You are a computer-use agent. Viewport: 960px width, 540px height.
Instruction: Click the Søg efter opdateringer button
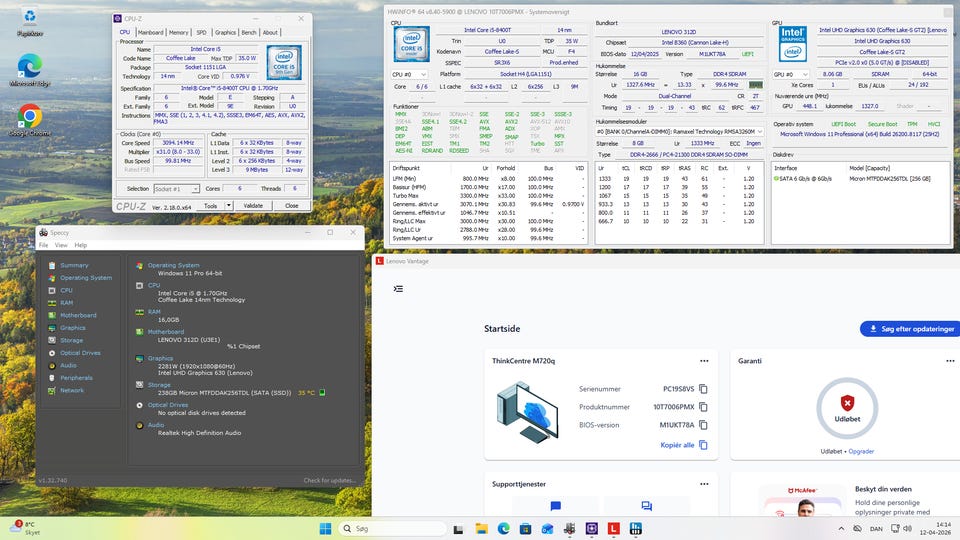click(907, 329)
